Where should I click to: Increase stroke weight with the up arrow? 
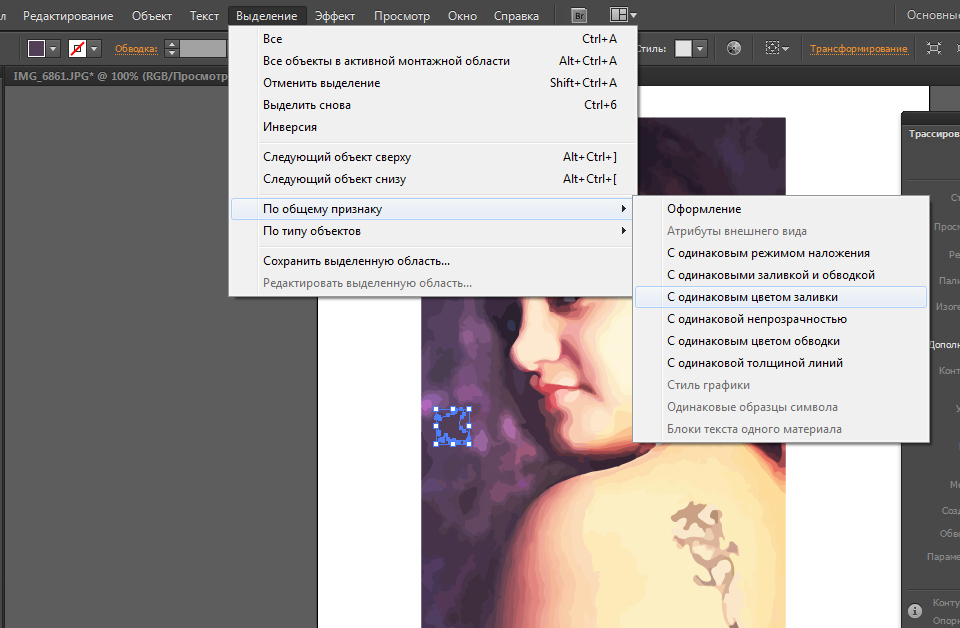172,44
